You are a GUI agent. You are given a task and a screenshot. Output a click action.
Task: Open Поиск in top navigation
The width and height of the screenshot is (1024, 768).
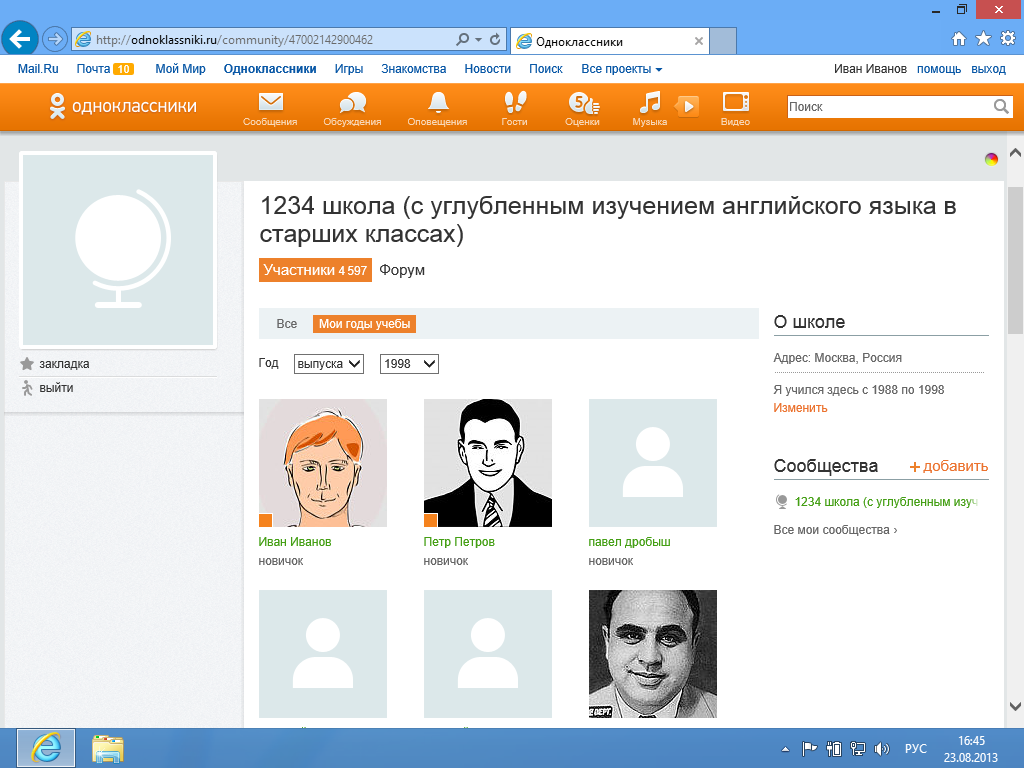546,69
